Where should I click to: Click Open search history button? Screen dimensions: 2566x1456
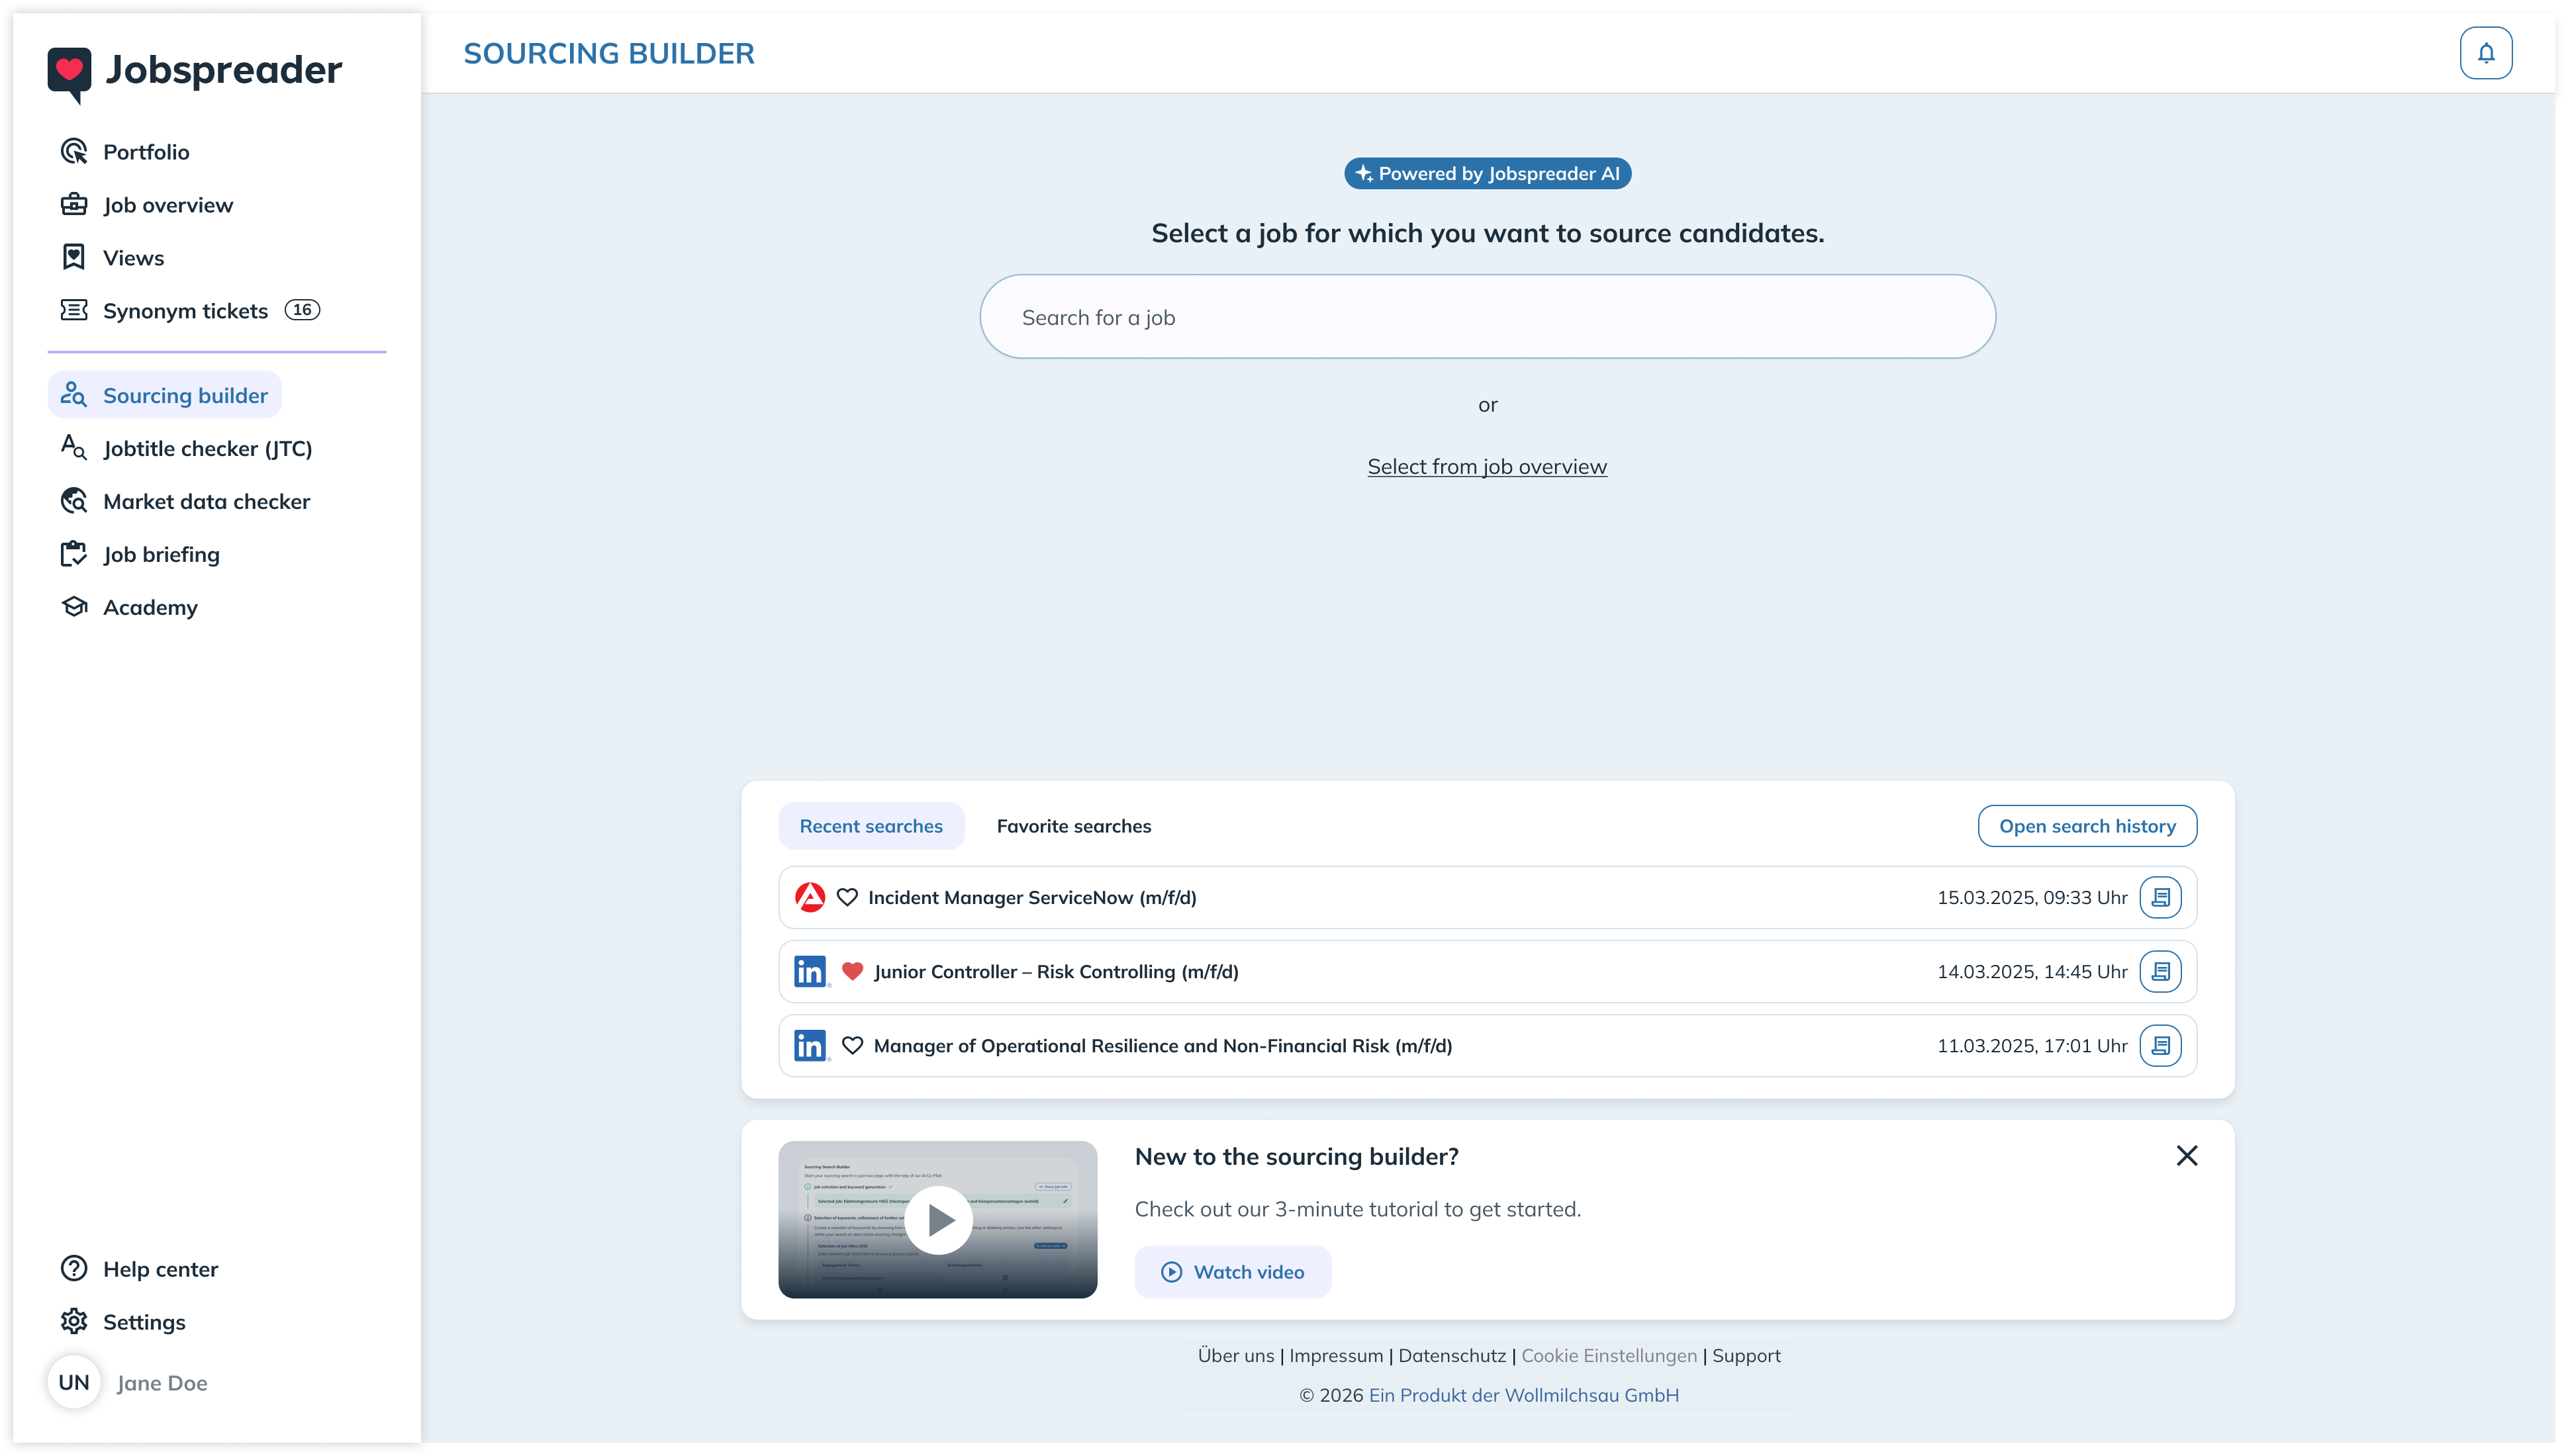[2087, 826]
